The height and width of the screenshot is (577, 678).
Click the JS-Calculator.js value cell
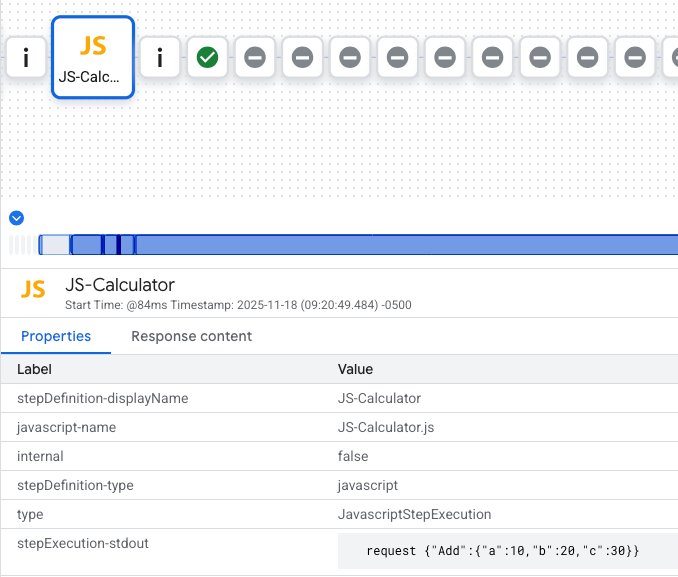[x=385, y=427]
